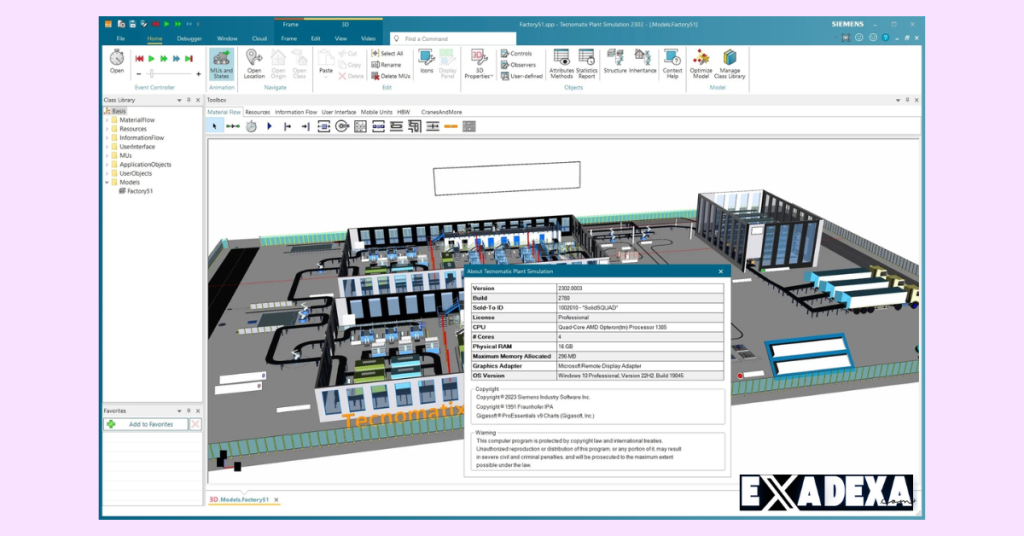1024x536 pixels.
Task: Increase simulation speed with plus
Action: pyautogui.click(x=199, y=74)
